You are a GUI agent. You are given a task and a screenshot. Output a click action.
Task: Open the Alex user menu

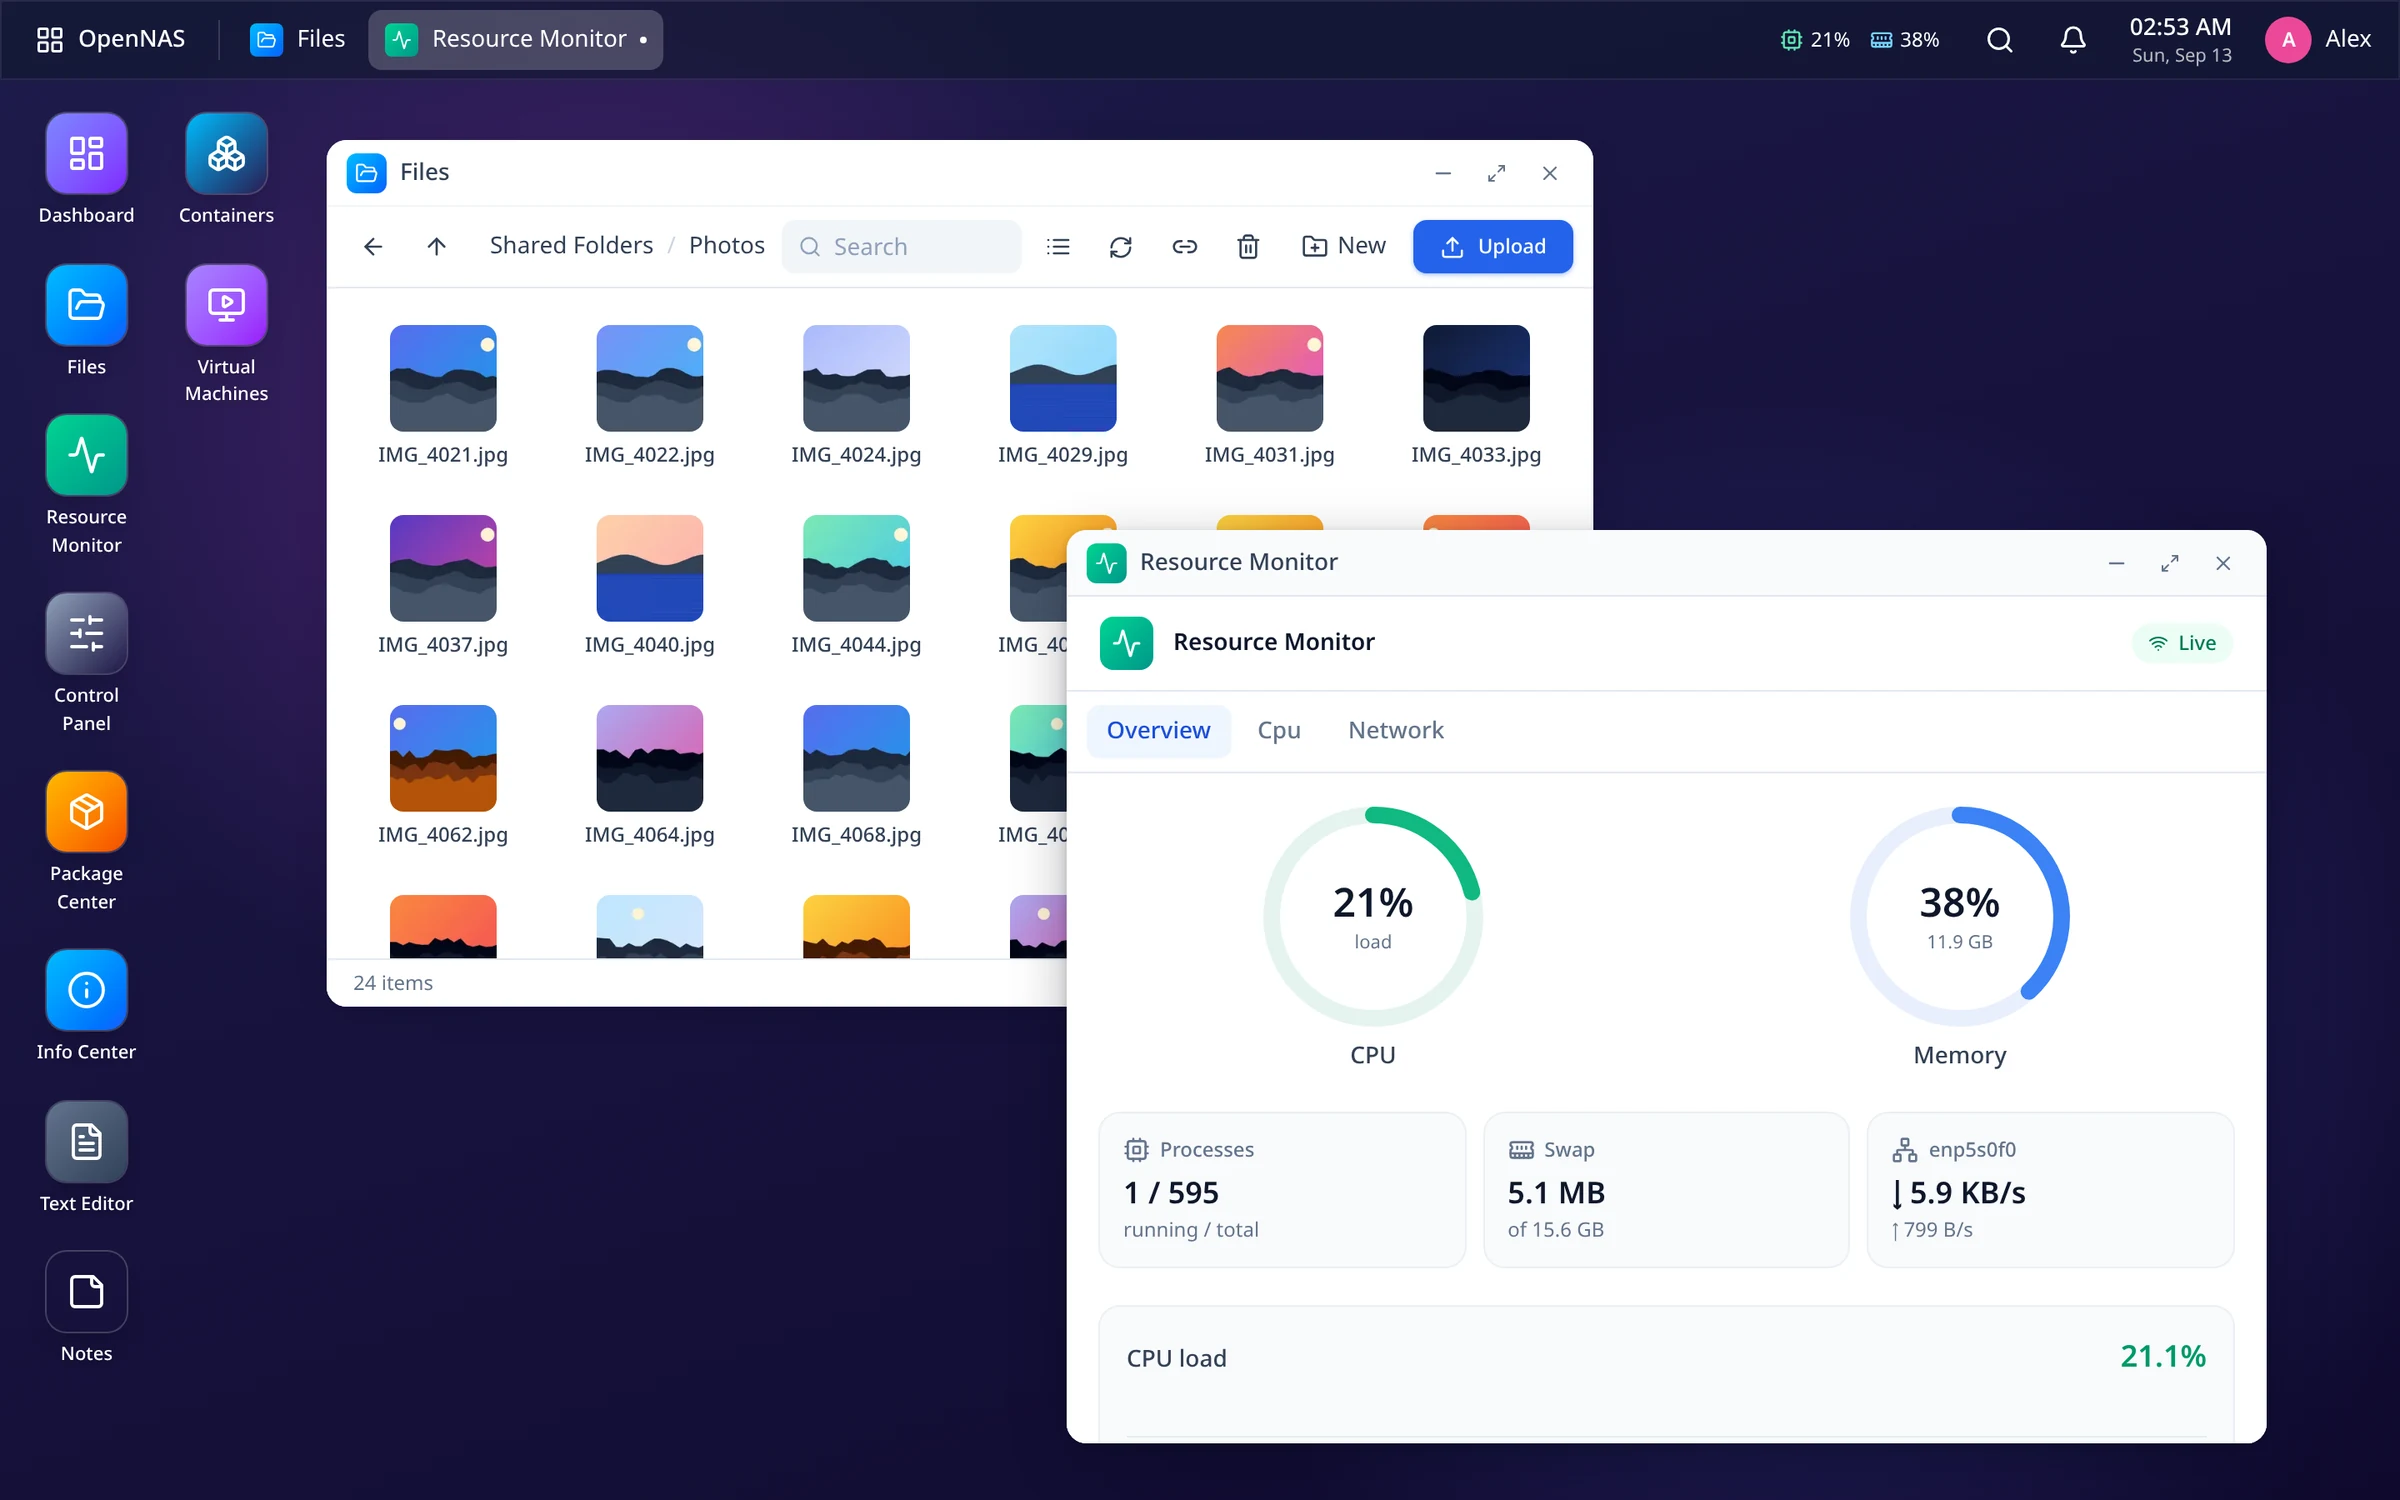click(x=2318, y=40)
